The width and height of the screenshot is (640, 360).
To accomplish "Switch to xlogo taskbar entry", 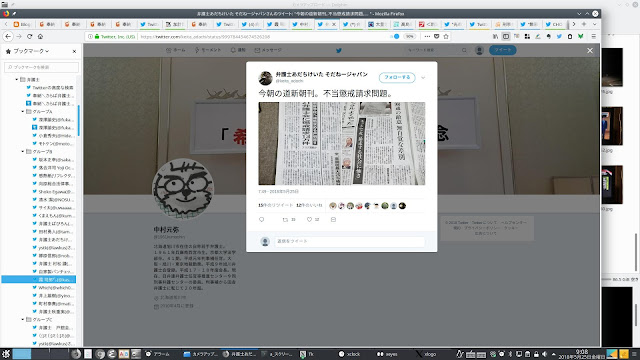I will [426, 354].
